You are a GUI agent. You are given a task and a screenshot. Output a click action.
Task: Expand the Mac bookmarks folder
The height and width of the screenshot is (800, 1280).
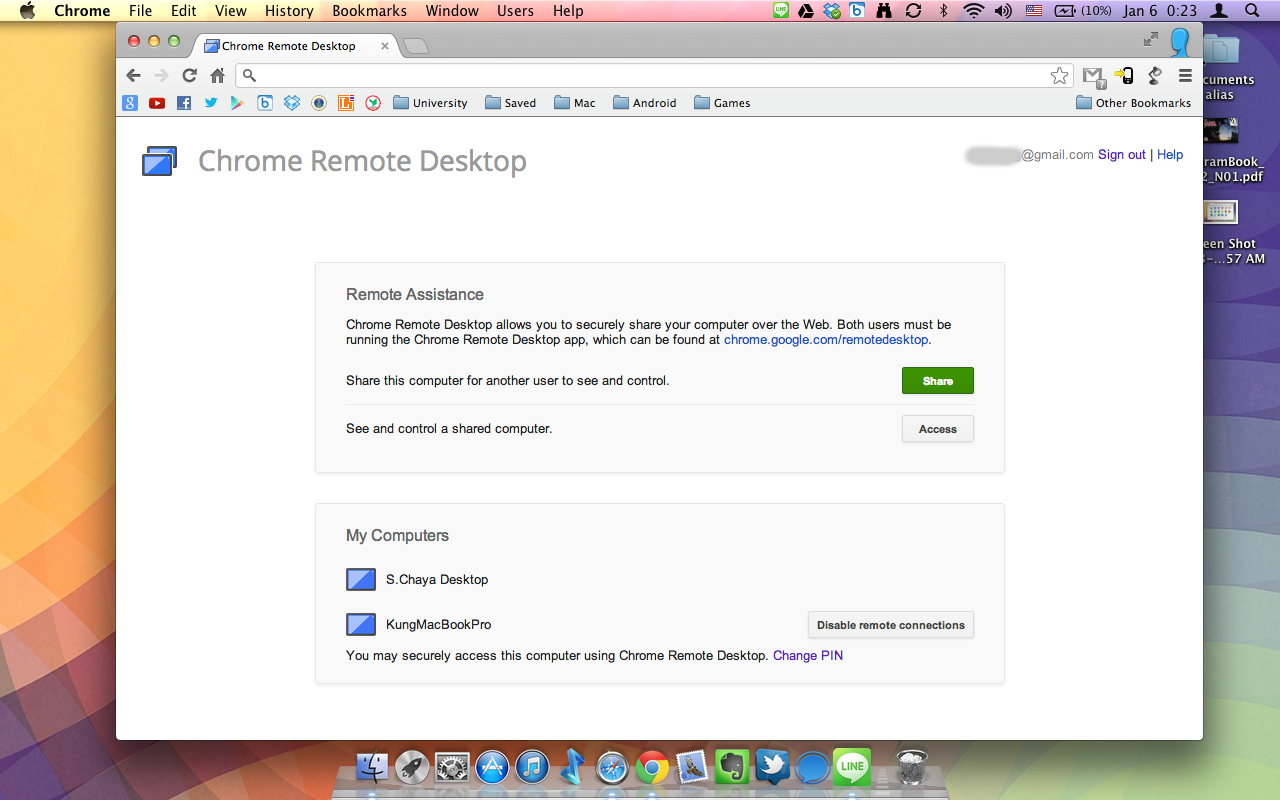tap(574, 103)
